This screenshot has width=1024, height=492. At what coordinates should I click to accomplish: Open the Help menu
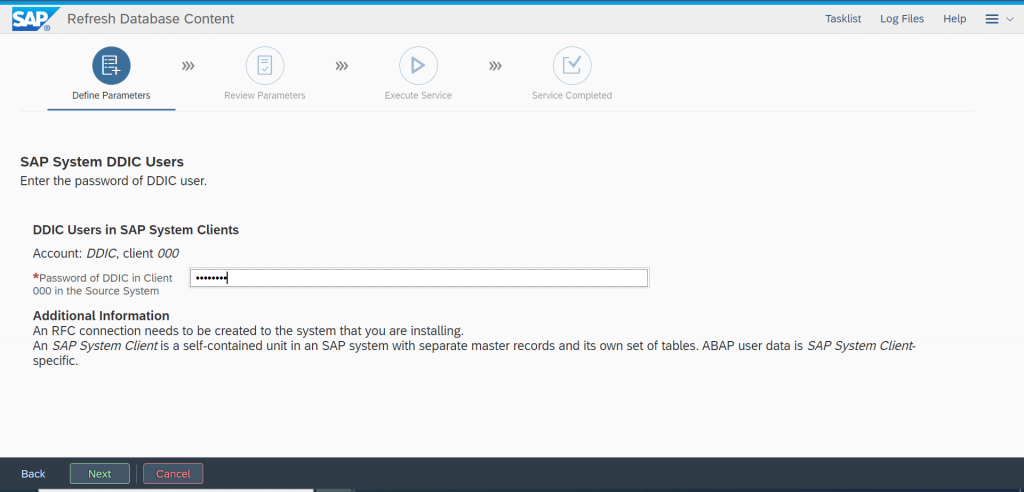tap(955, 19)
